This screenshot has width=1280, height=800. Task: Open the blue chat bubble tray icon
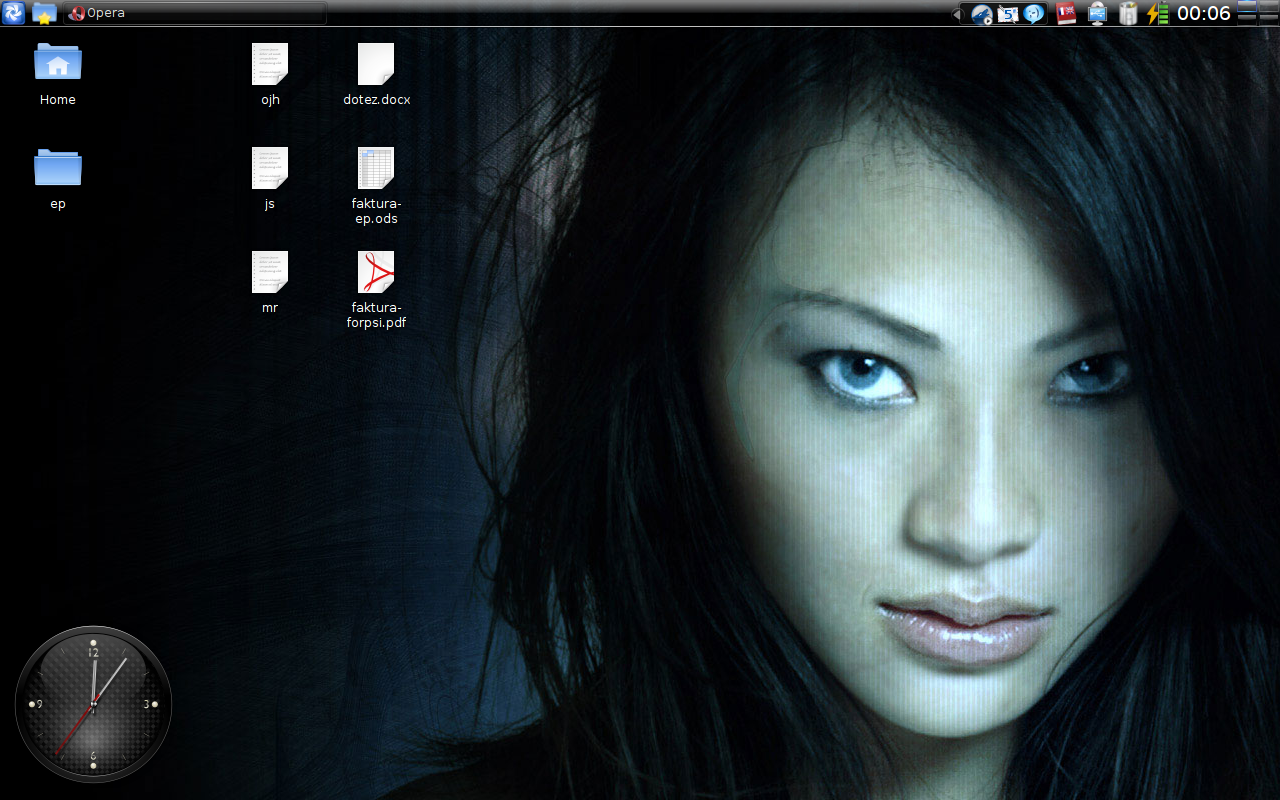point(1034,14)
